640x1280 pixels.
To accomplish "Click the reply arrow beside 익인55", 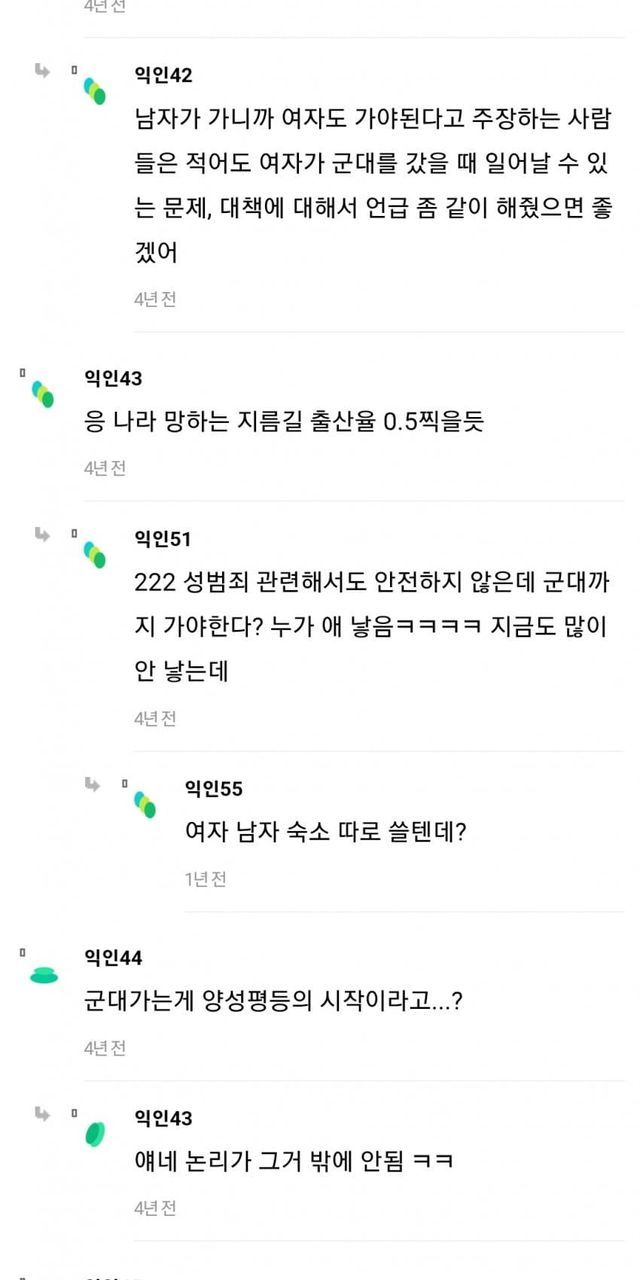I will 92,784.
